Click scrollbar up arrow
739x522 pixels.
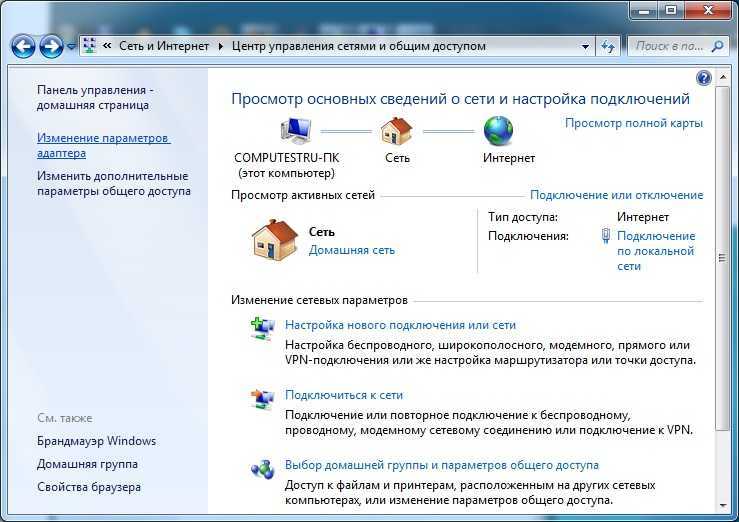coord(723,77)
